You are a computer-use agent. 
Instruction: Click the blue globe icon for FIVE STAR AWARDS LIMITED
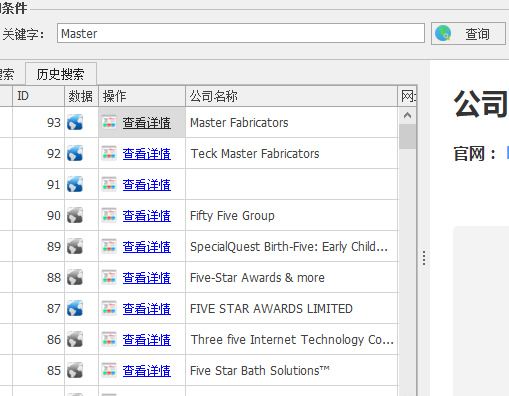click(x=75, y=308)
